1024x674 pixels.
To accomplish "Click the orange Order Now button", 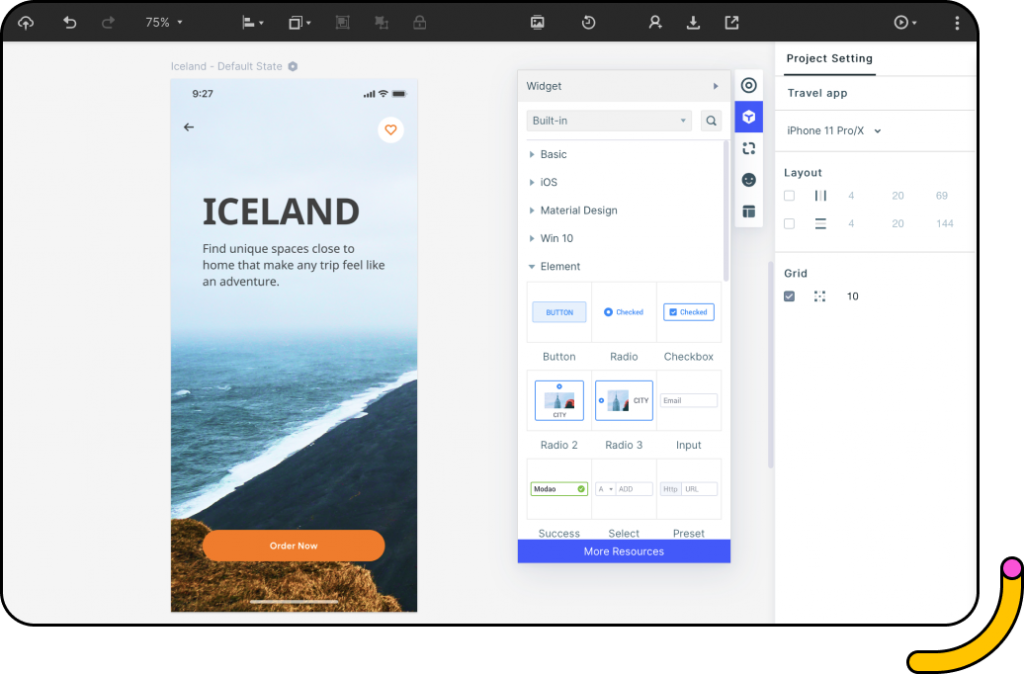I will click(293, 545).
